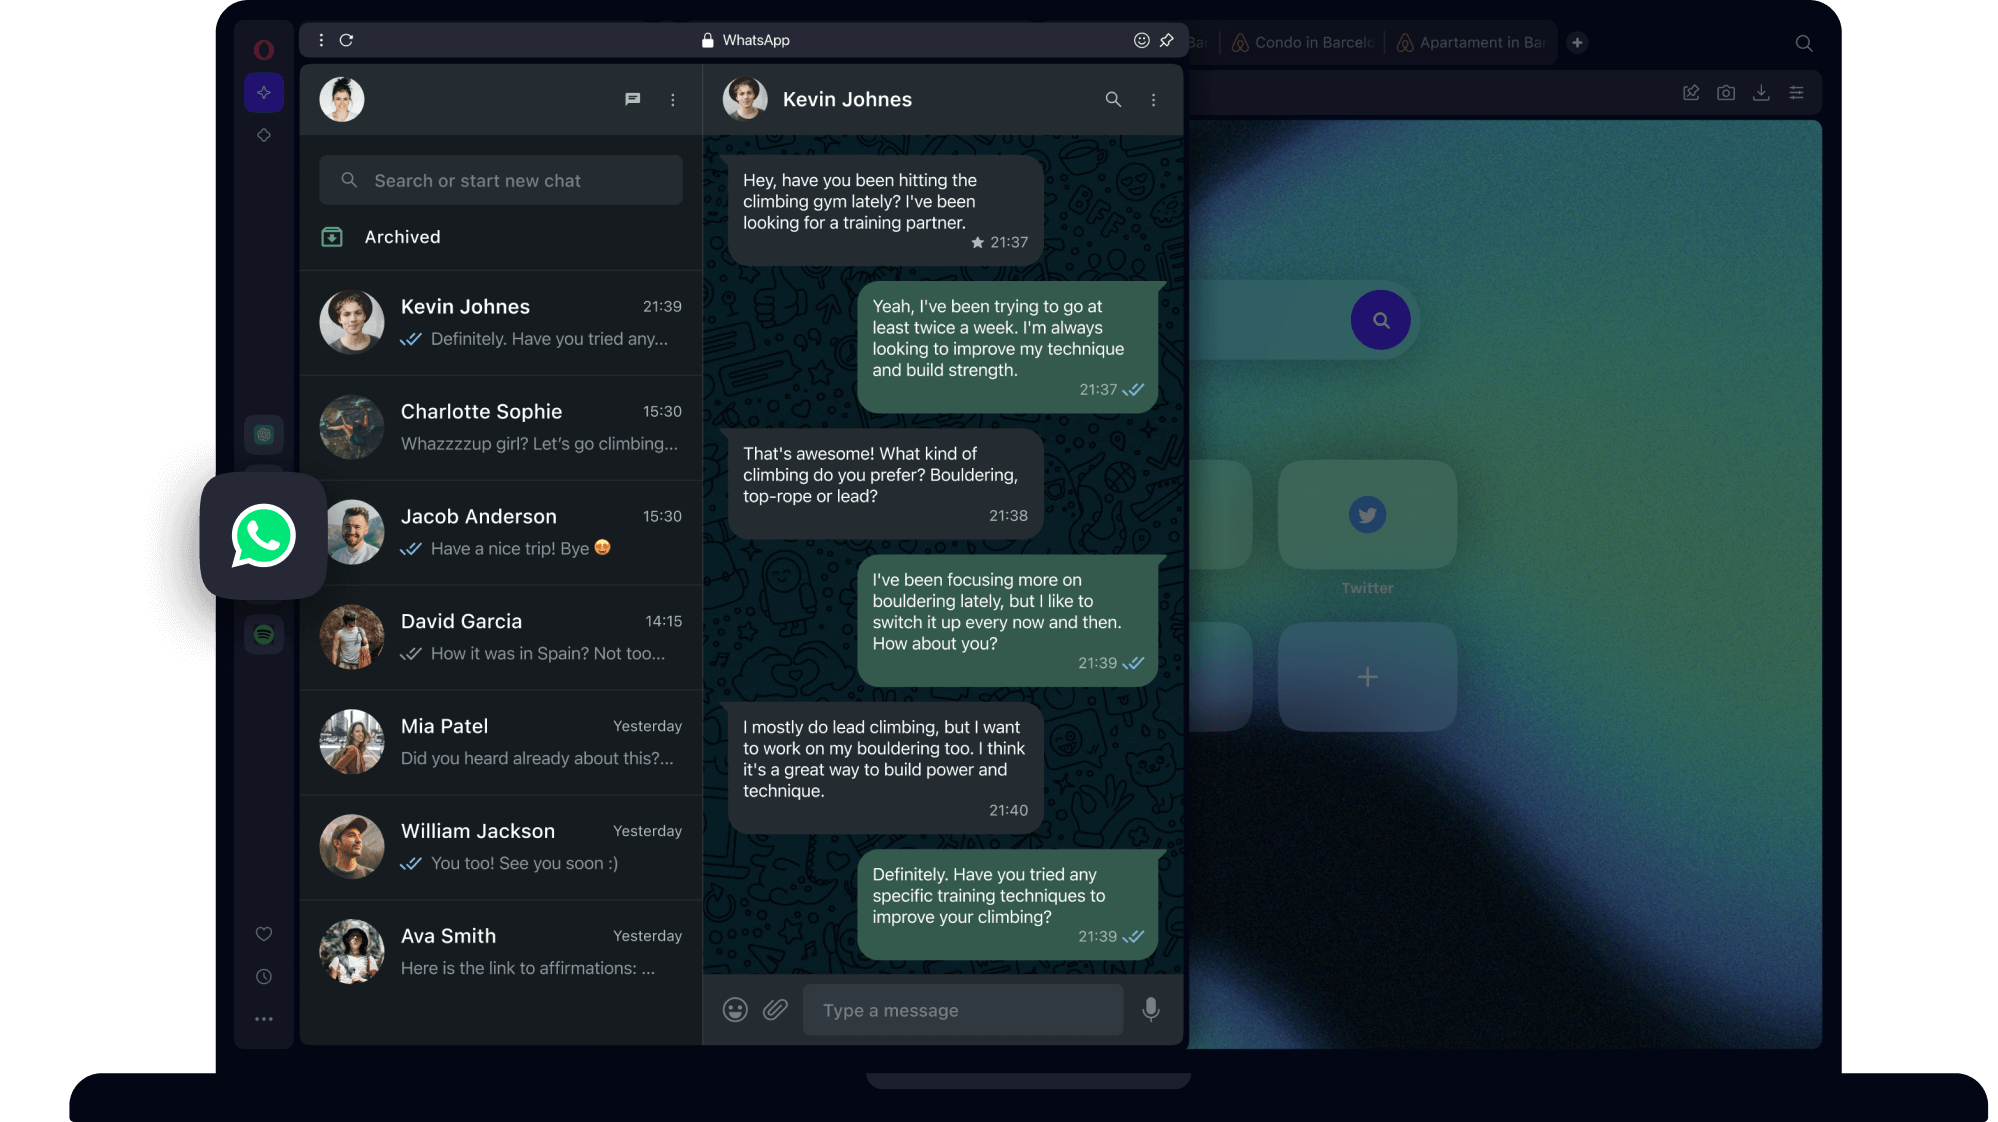1998x1122 pixels.
Task: Pin the WhatsApp panel with the pin icon
Action: (1166, 40)
